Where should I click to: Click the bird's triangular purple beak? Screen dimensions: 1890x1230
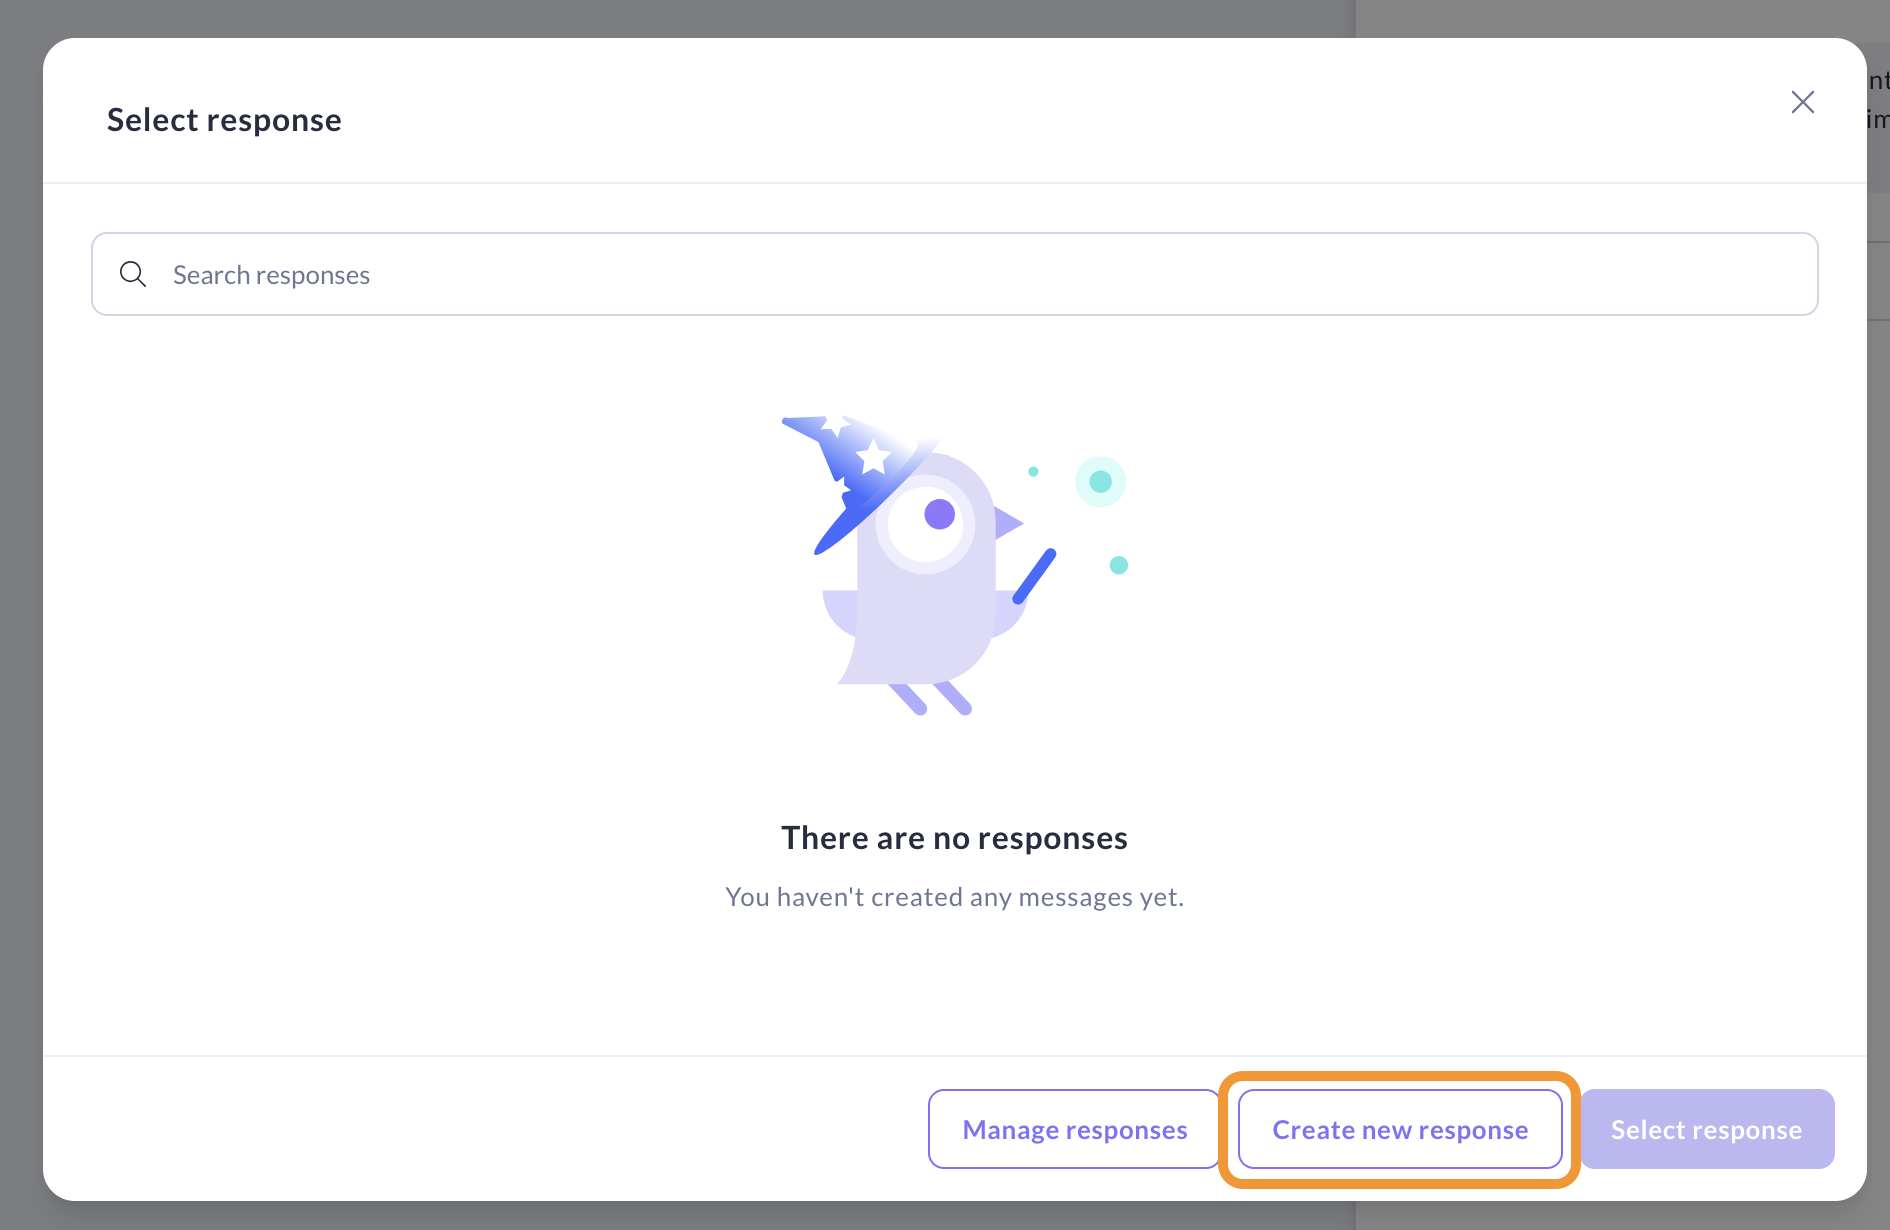(1006, 522)
